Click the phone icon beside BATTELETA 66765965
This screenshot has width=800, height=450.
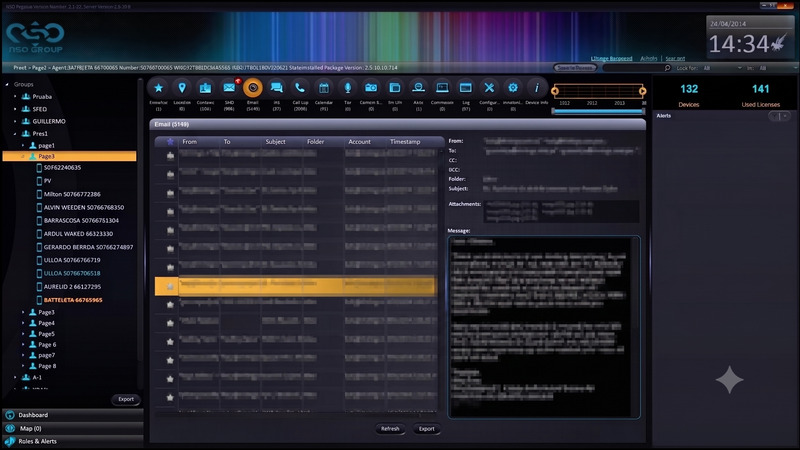(39, 300)
